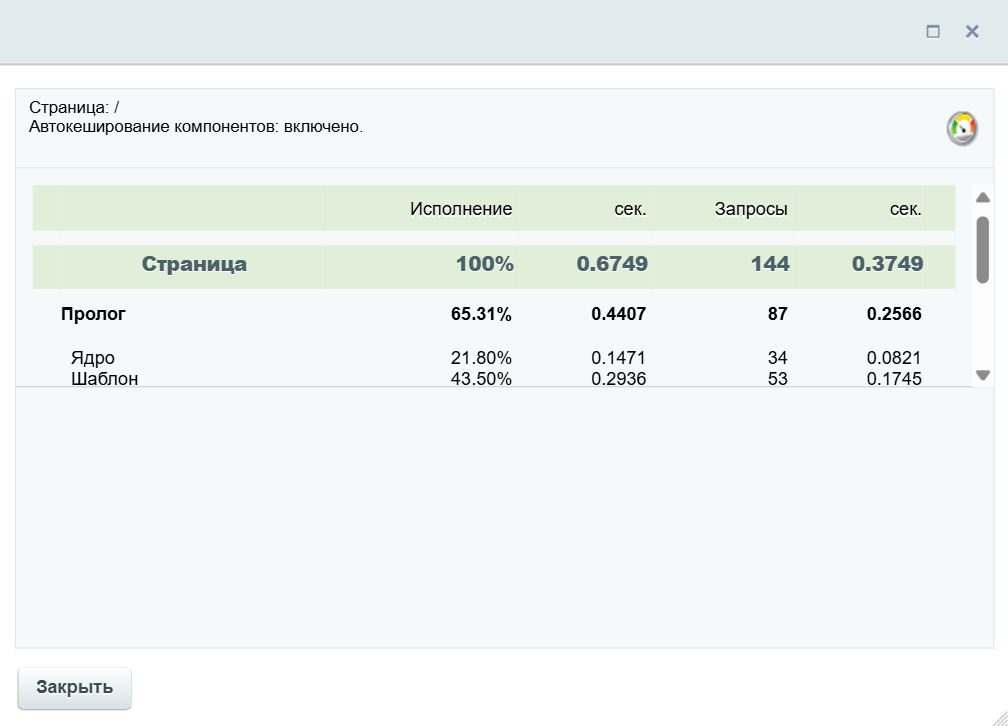Select the Пролог row label
This screenshot has height=726, width=1008.
(93, 314)
